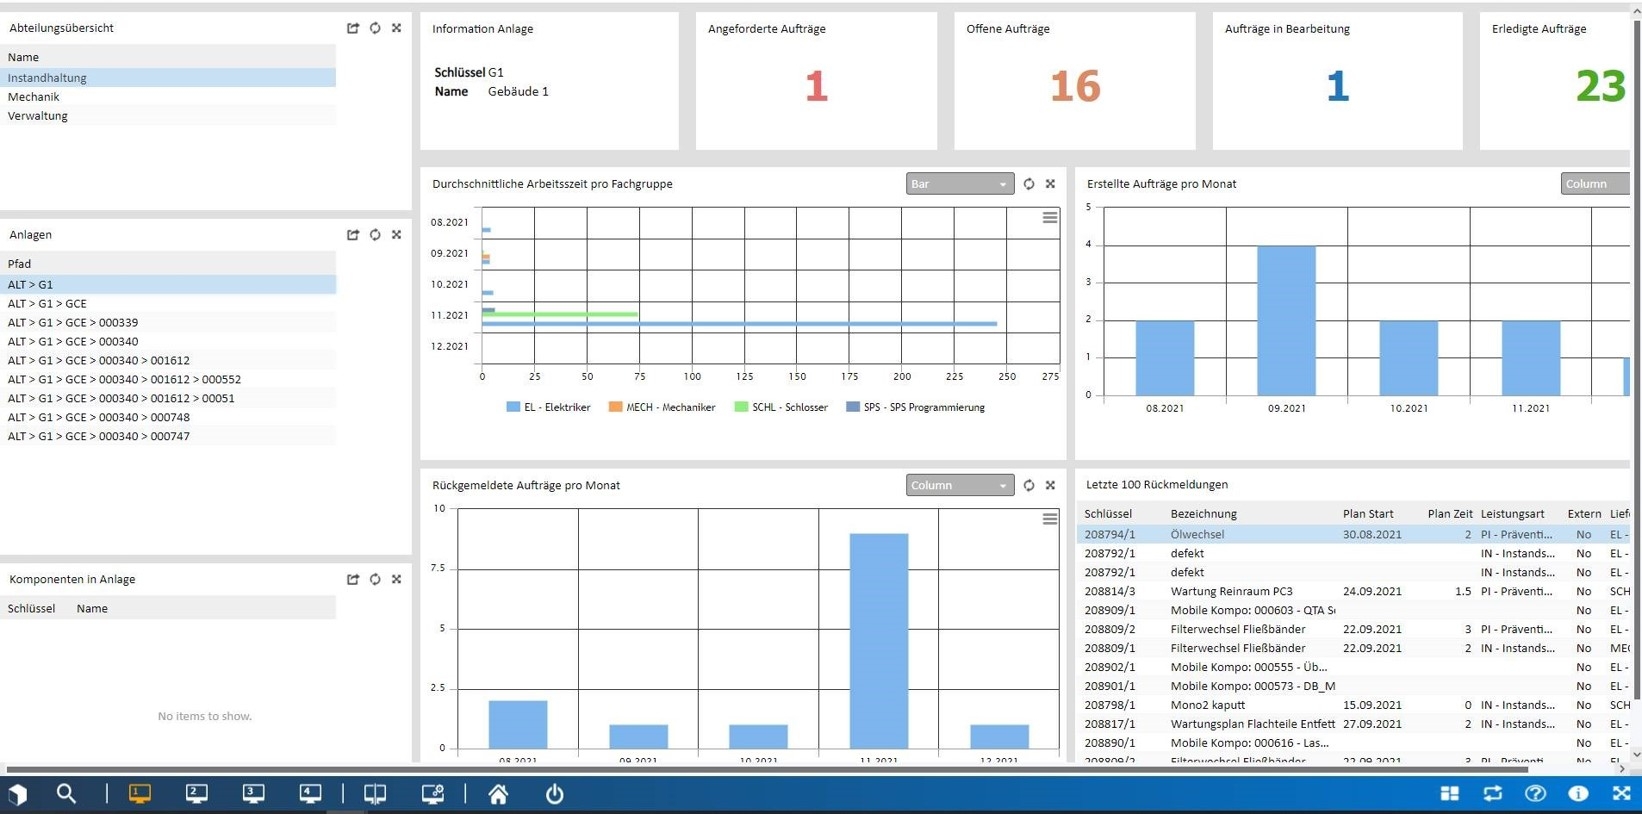Open the Bar chart type dropdown
Viewport: 1642px width, 814px height.
(x=960, y=184)
